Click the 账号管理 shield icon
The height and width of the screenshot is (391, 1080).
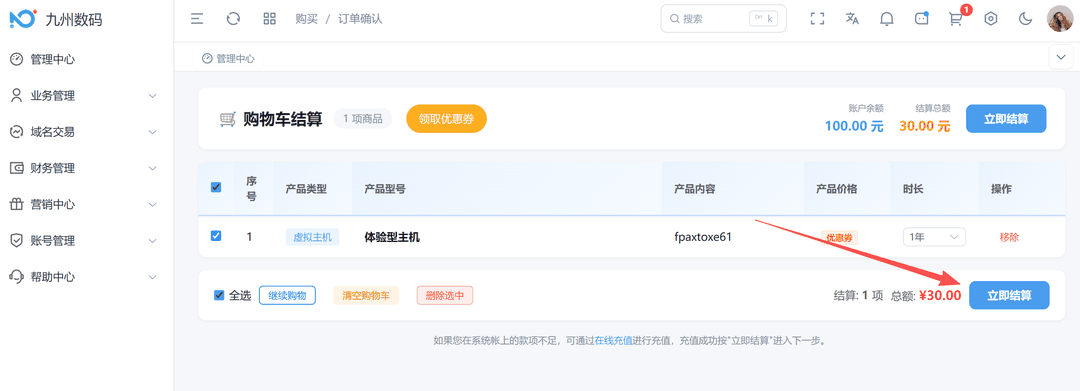point(17,241)
